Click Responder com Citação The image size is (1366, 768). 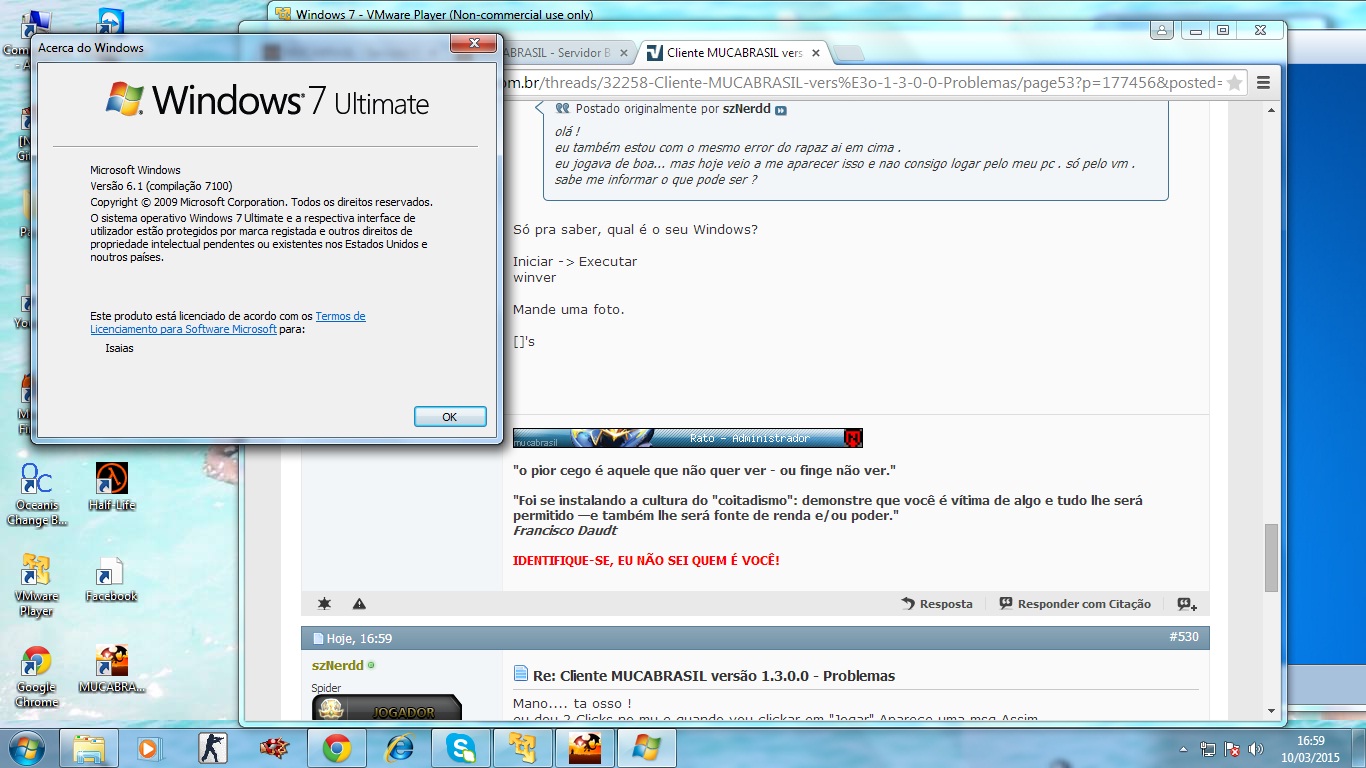[x=1075, y=604]
